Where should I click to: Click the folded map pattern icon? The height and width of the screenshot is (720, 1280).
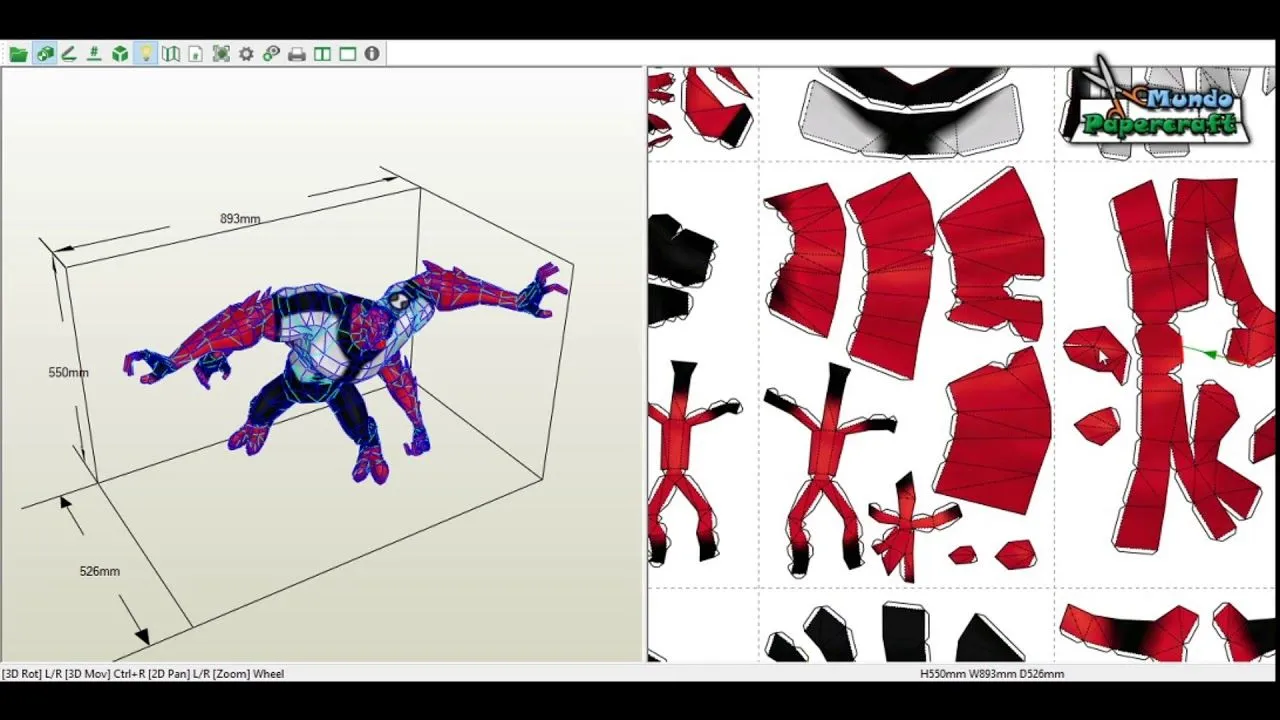[171, 54]
